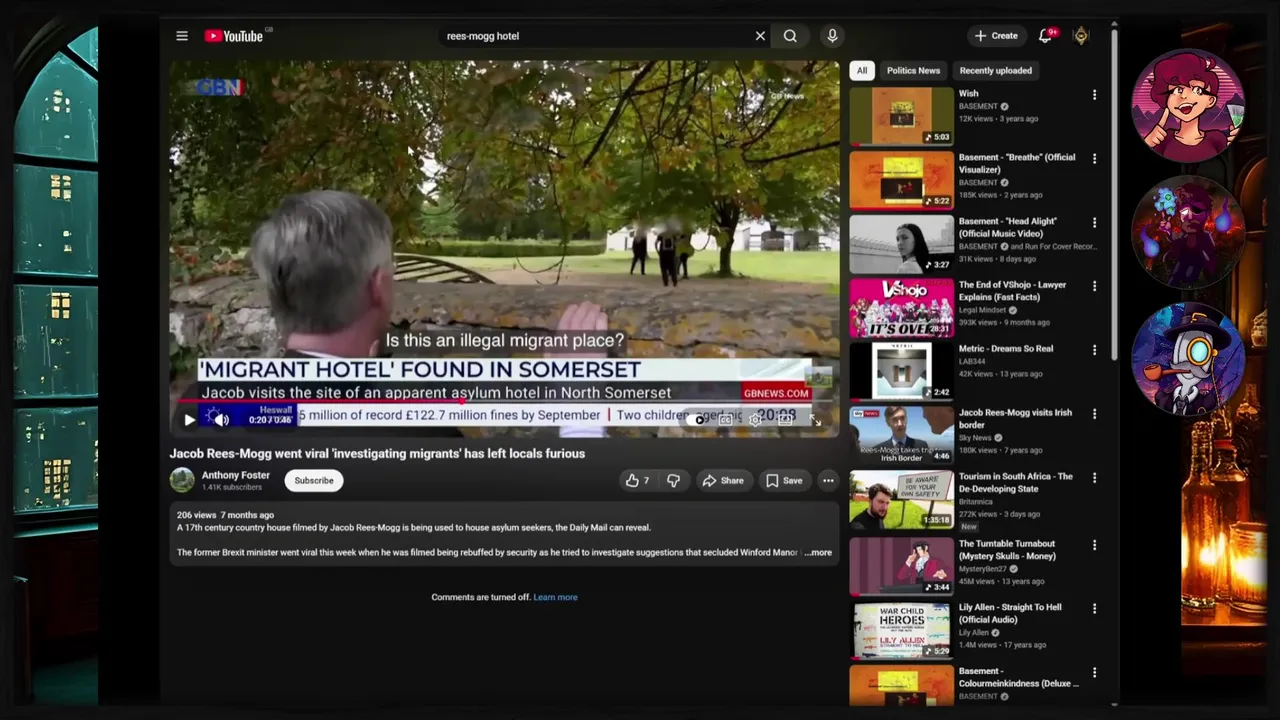This screenshot has height=720, width=1280.
Task: Open 'Basement - Head Alight' video title
Action: click(1008, 227)
